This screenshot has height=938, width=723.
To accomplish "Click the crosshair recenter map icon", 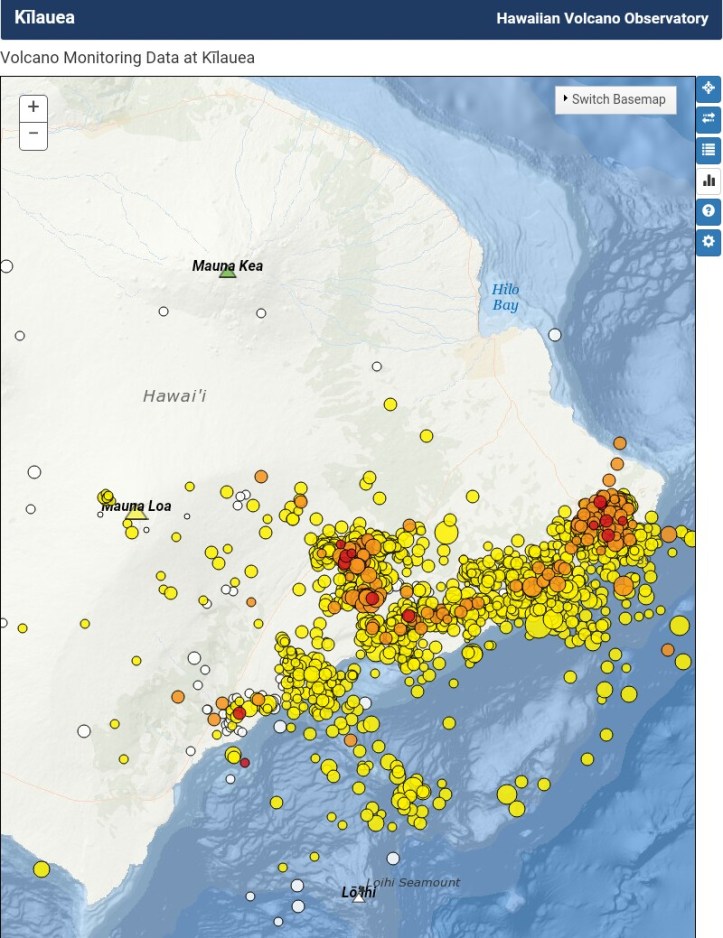I will (x=708, y=89).
